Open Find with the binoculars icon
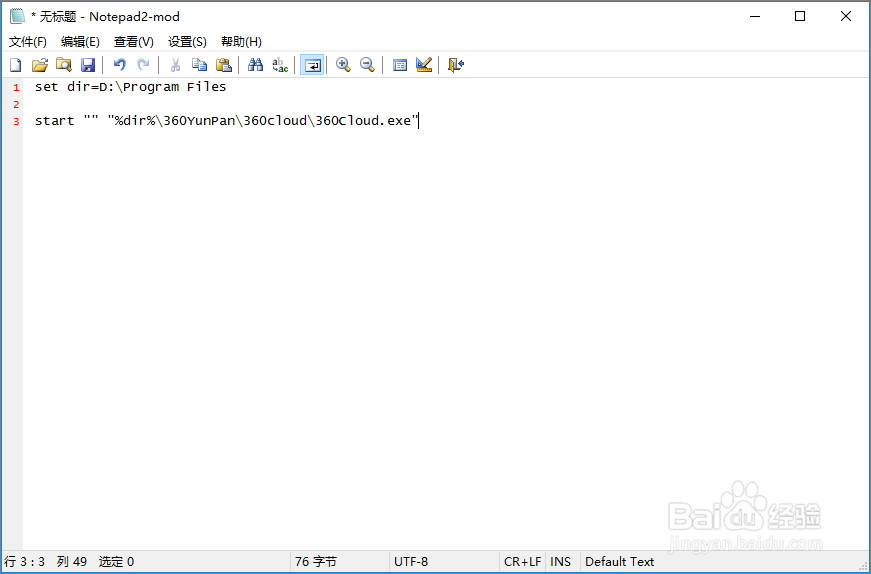 (255, 65)
